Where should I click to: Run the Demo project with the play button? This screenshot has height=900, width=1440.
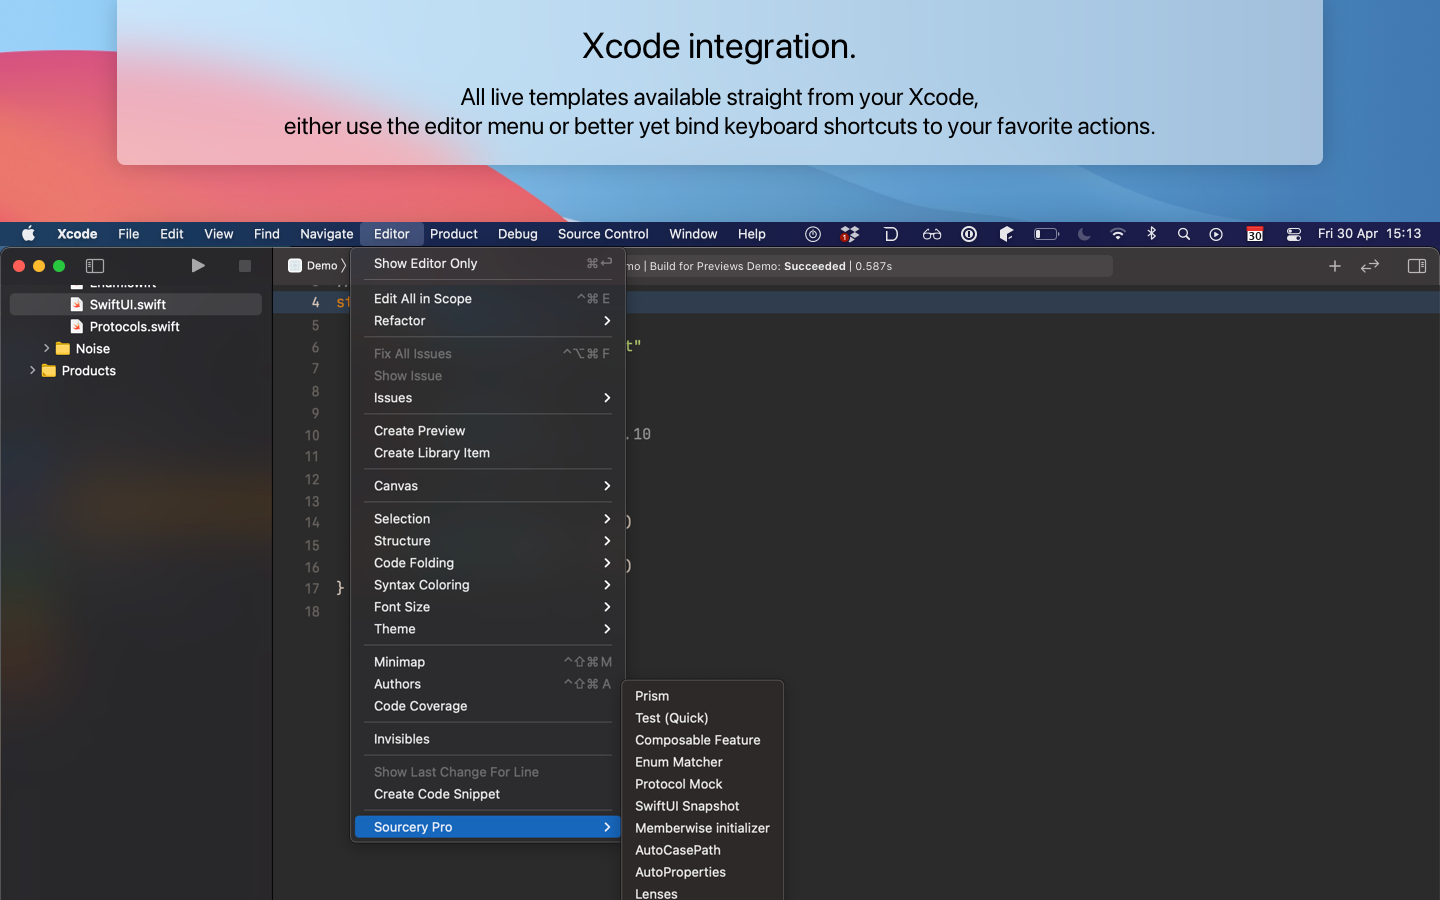coord(197,265)
